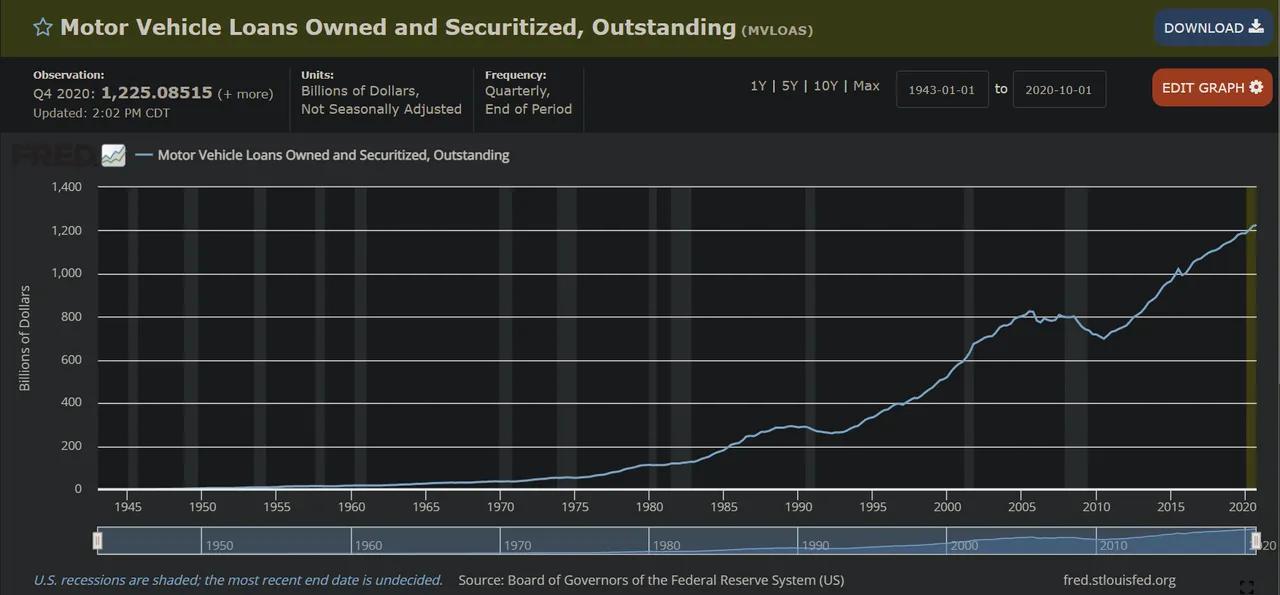Open fullscreen view icon in the chart corner
Screen dimensions: 1280x595
[1246, 587]
